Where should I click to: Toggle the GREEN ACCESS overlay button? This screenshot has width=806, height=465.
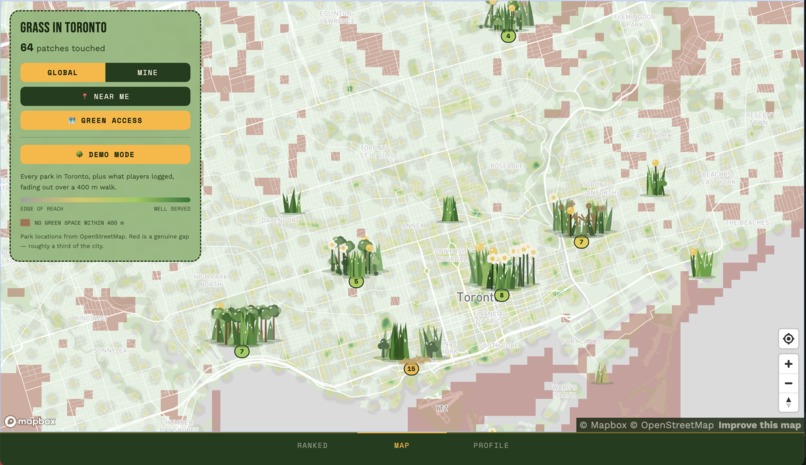[105, 120]
